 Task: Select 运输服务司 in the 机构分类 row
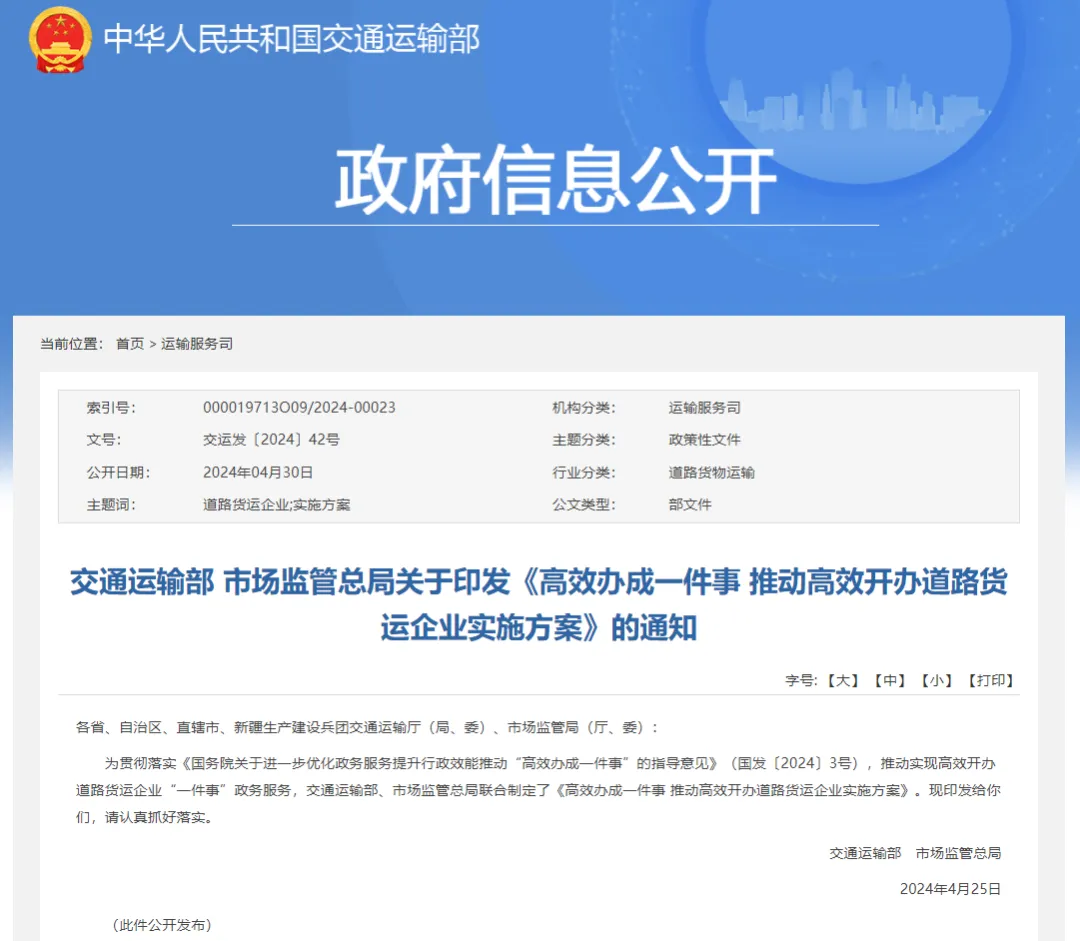click(704, 407)
